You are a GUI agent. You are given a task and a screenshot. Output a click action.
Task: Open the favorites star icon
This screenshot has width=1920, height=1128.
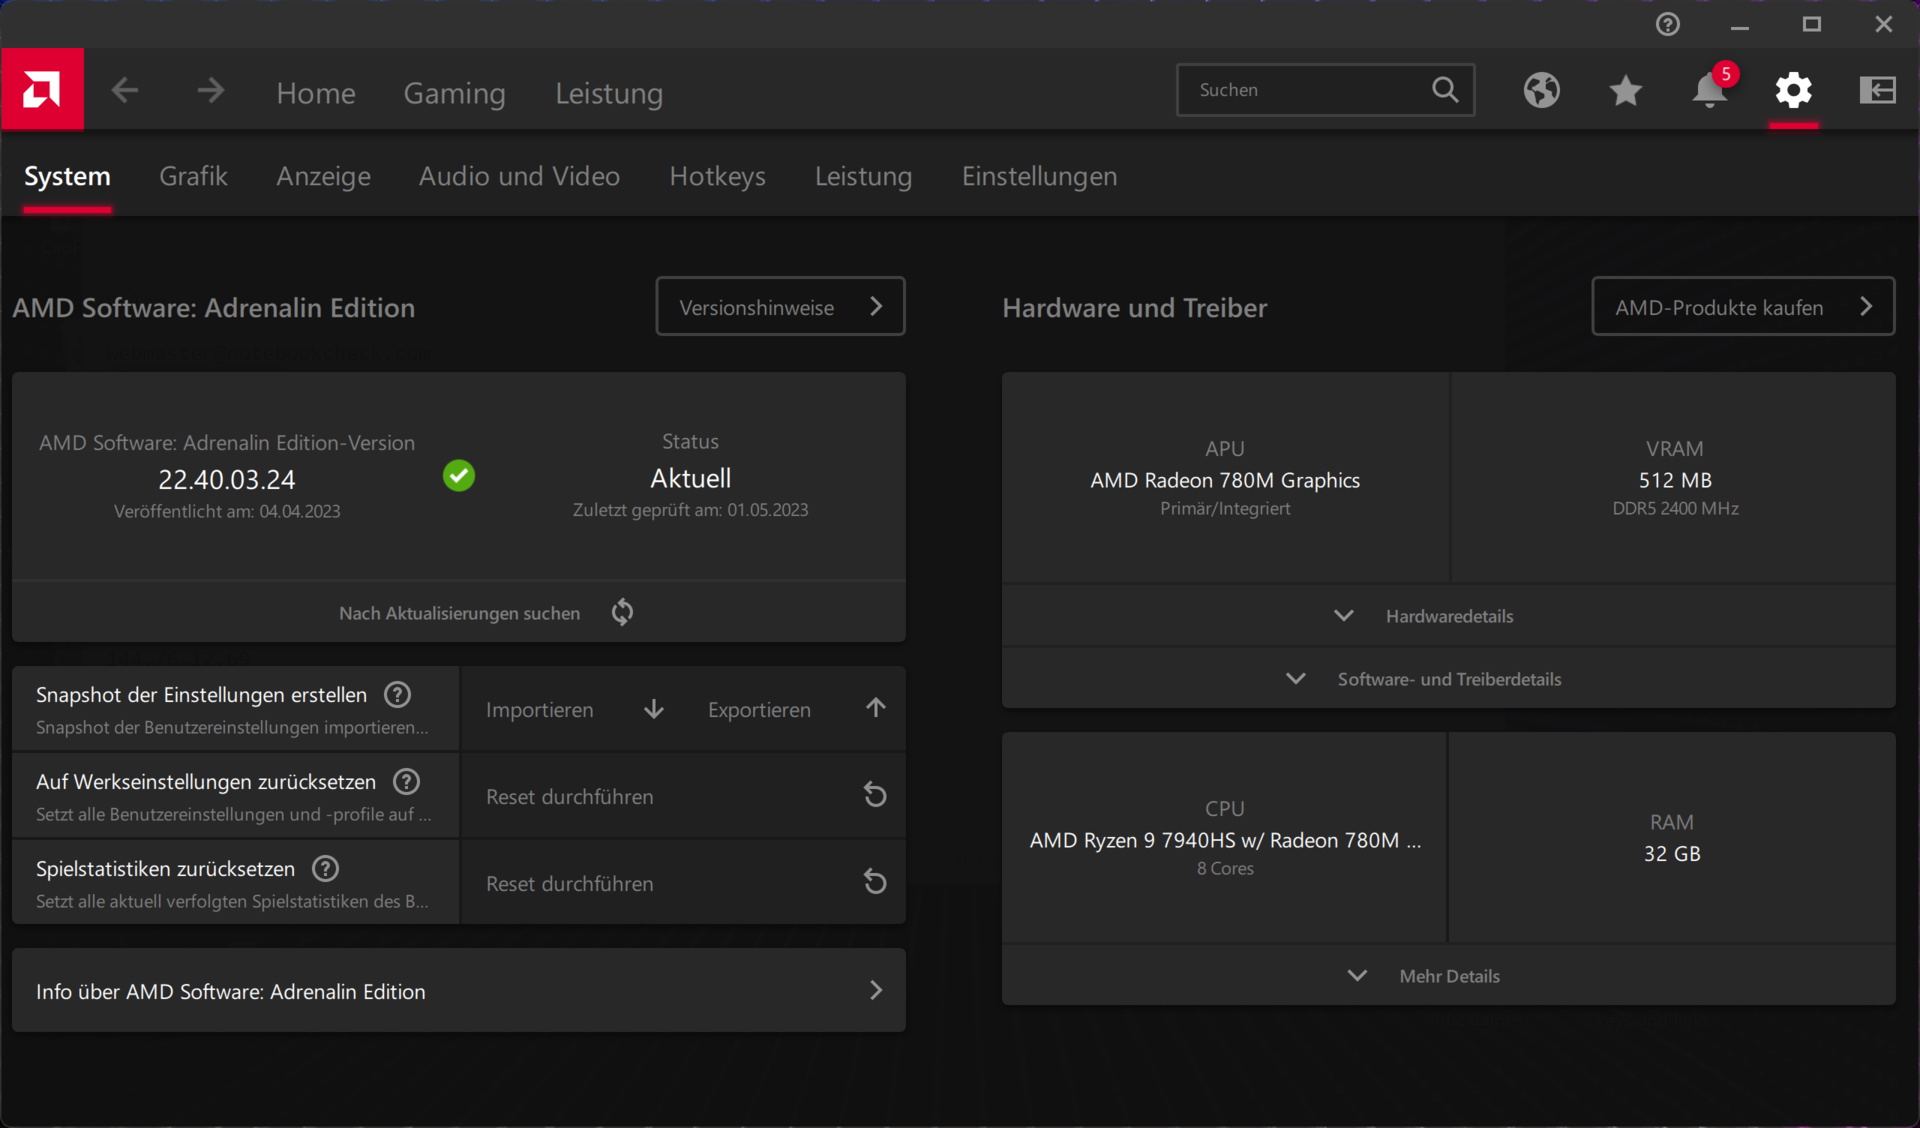pos(1625,91)
